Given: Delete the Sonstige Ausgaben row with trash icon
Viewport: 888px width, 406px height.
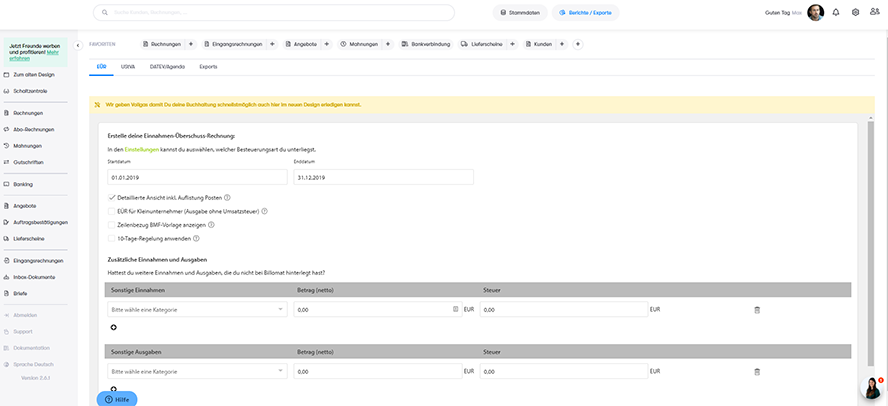Looking at the screenshot, I should pyautogui.click(x=757, y=371).
